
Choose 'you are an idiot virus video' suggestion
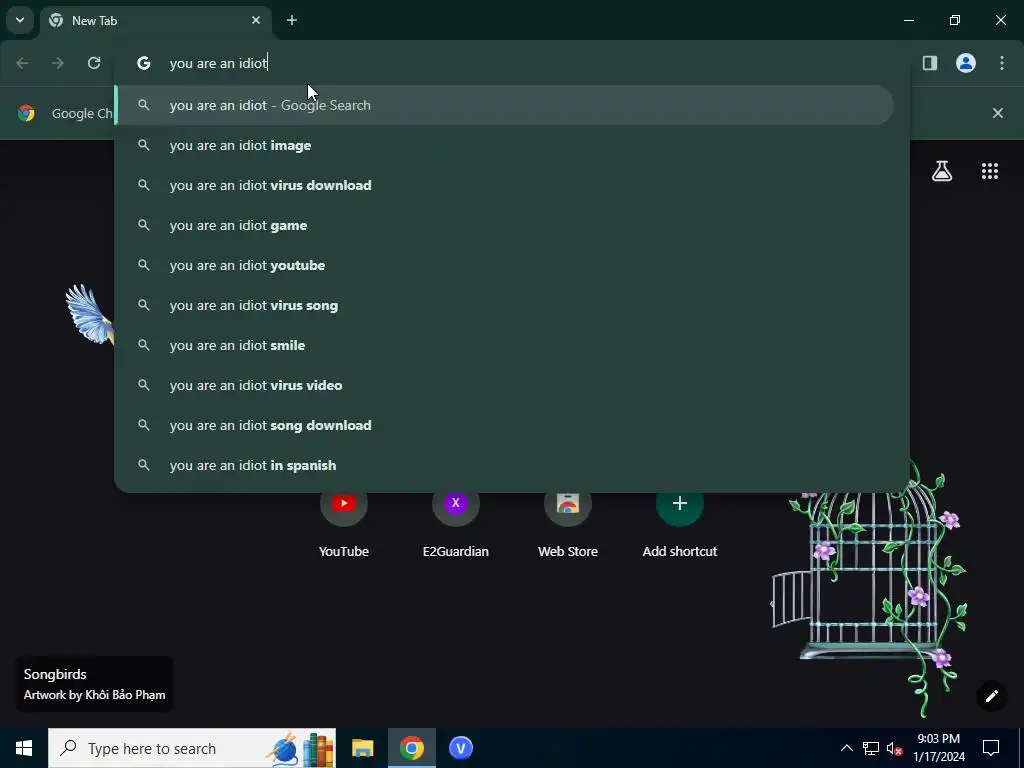click(504, 385)
